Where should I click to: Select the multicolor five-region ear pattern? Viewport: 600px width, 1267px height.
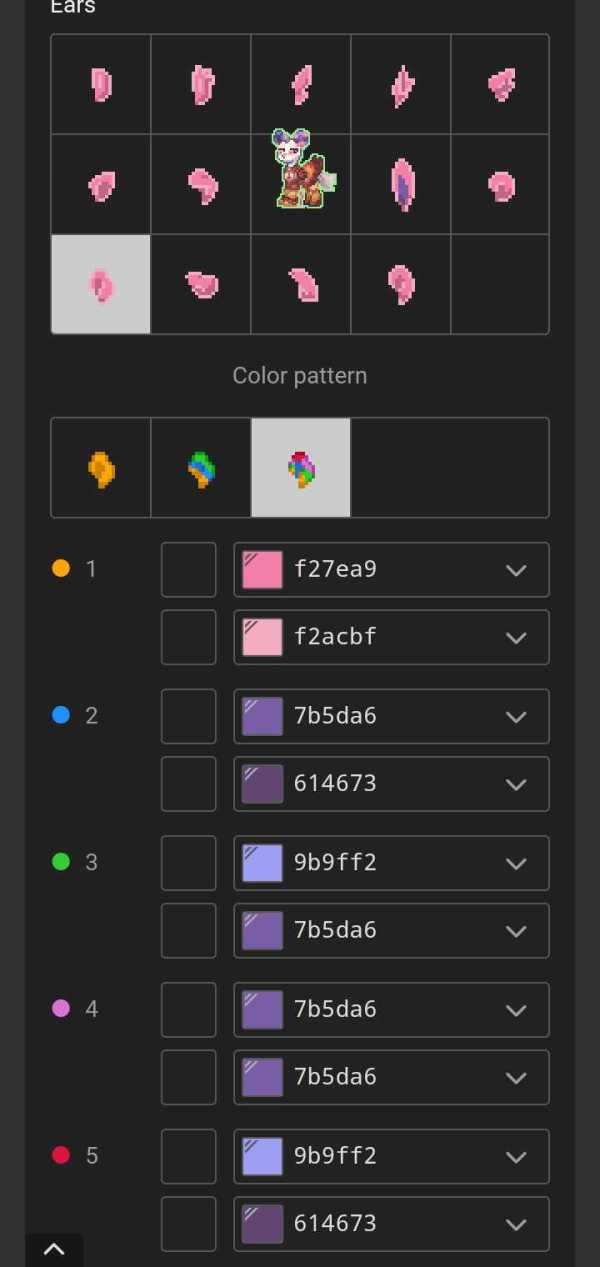pyautogui.click(x=301, y=468)
